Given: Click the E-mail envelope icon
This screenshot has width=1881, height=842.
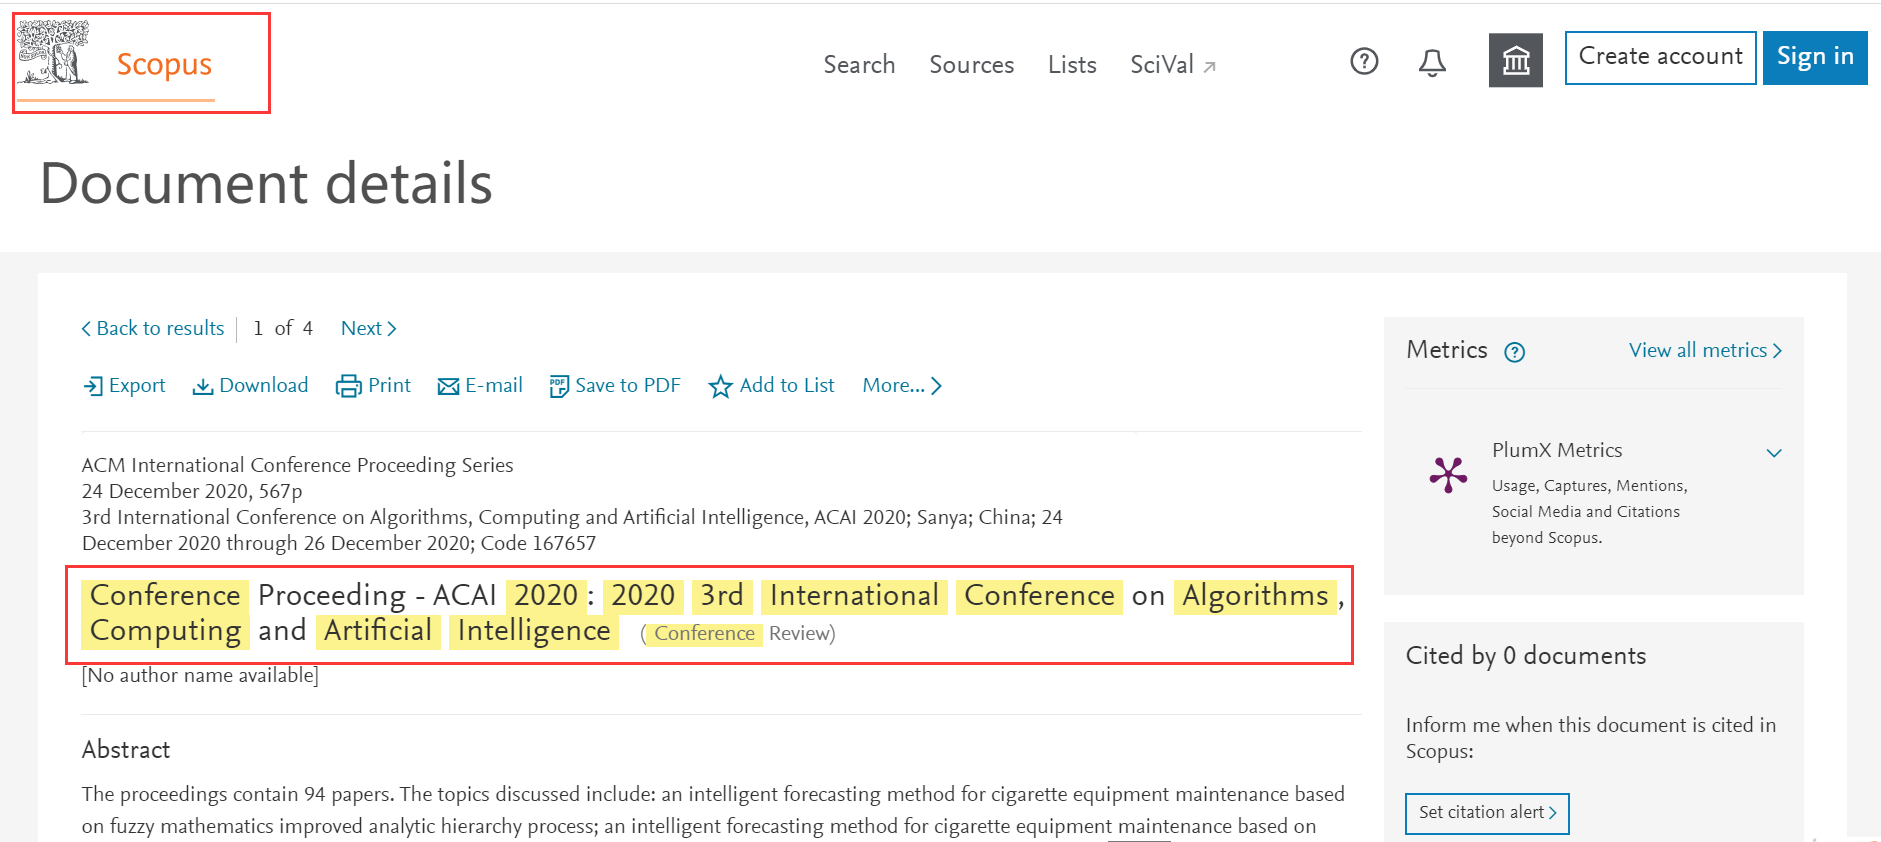Looking at the screenshot, I should 448,386.
